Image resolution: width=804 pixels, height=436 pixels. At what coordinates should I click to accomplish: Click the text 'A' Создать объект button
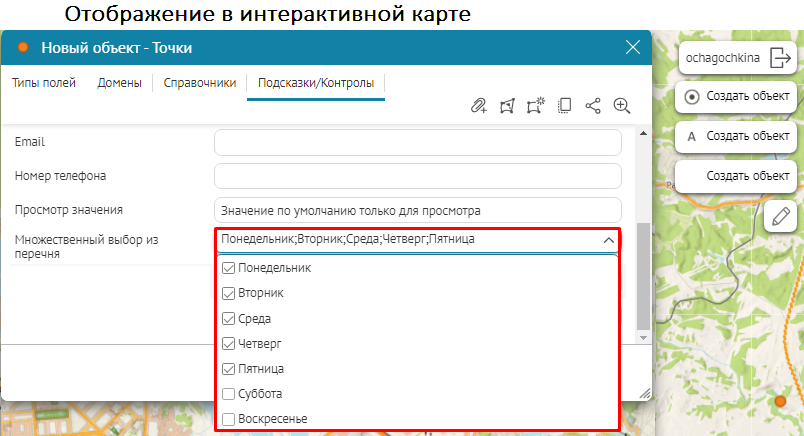pos(737,135)
